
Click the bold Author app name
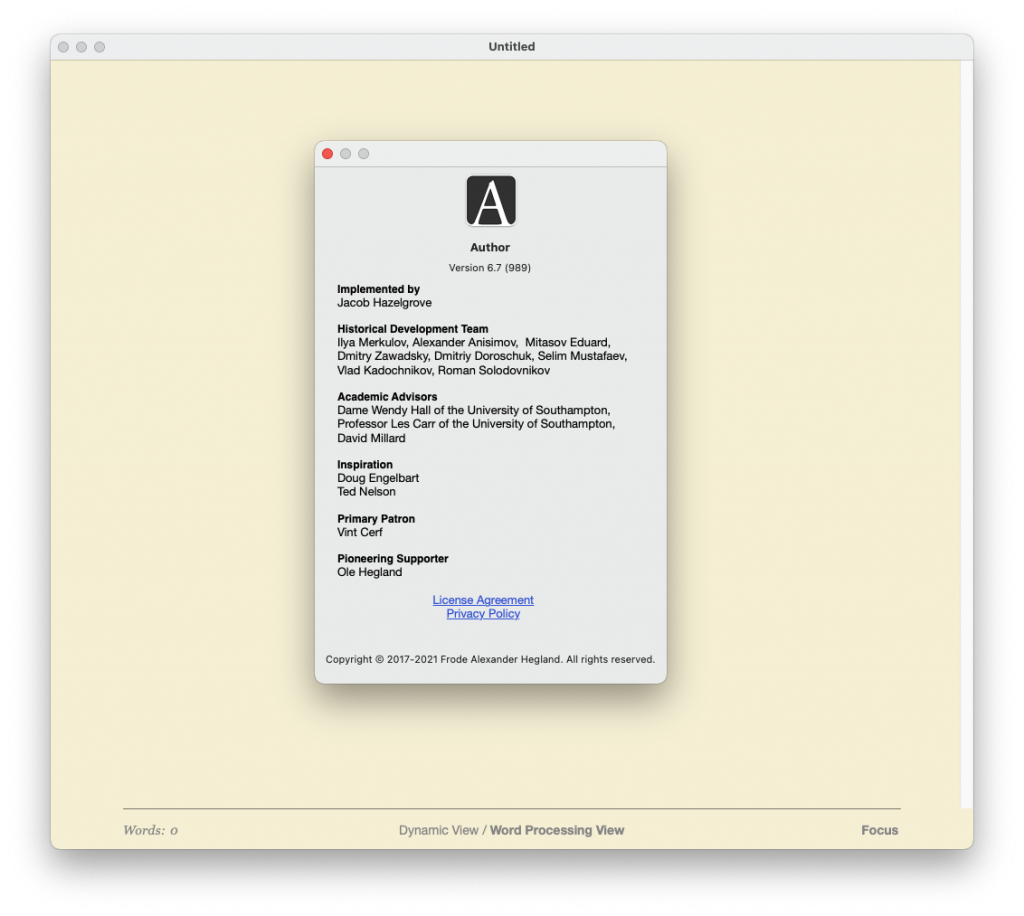(x=490, y=247)
